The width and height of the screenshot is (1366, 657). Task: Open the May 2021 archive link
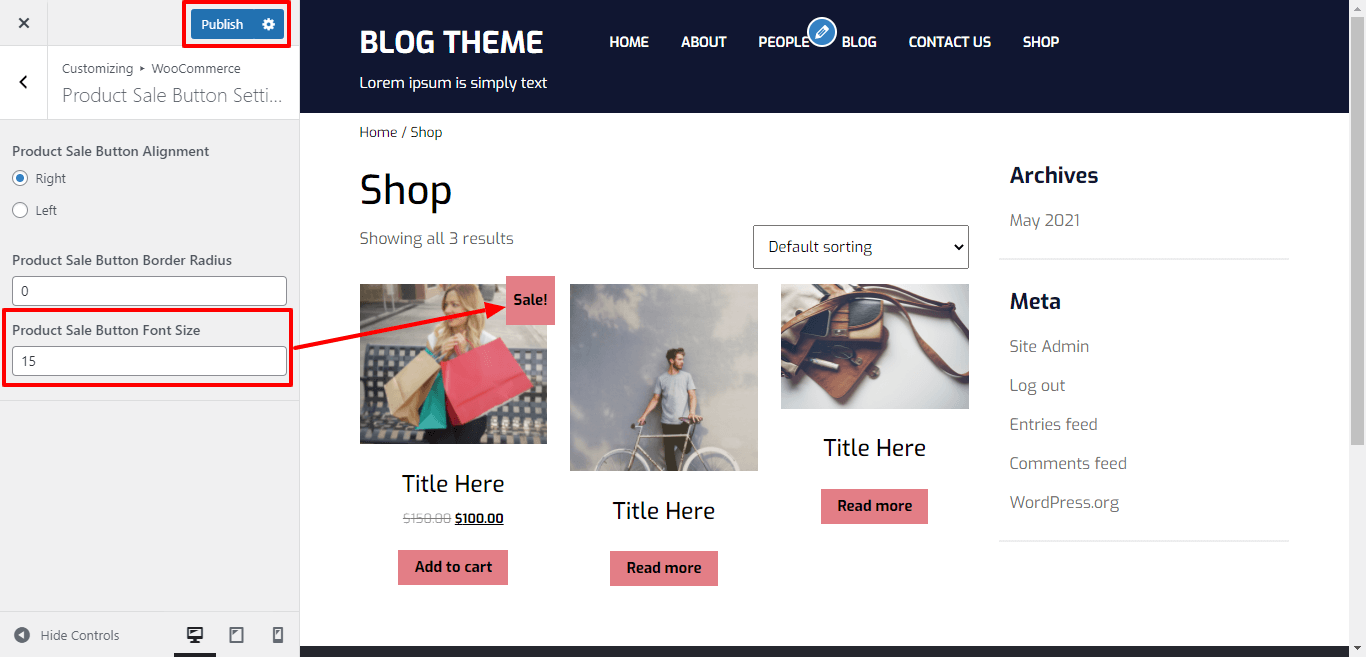click(1045, 220)
